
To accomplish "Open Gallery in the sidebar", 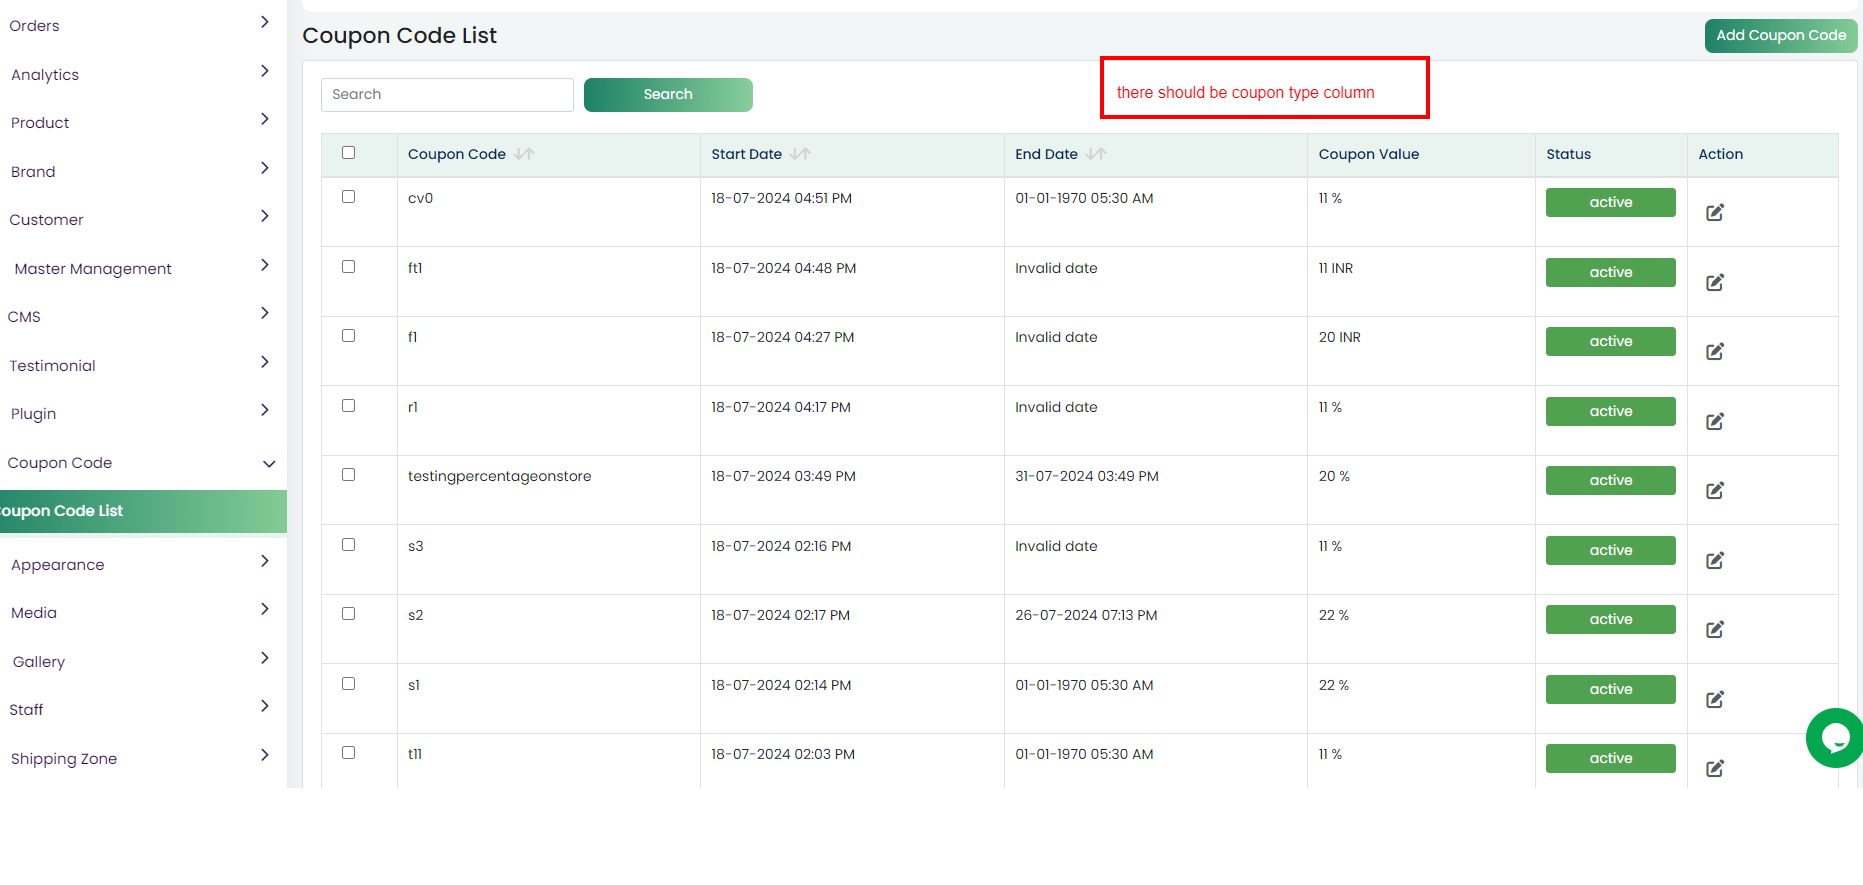I will pyautogui.click(x=39, y=662).
